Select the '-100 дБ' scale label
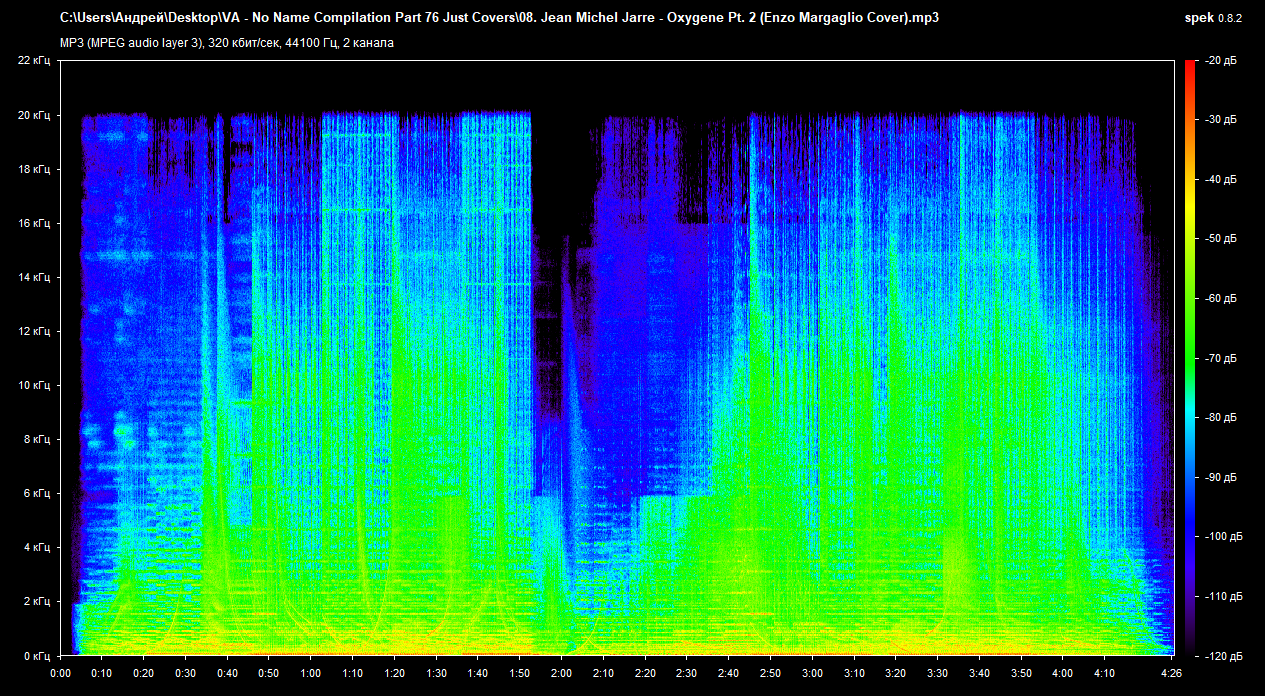Screen dimensions: 1265x696 pos(1223,536)
